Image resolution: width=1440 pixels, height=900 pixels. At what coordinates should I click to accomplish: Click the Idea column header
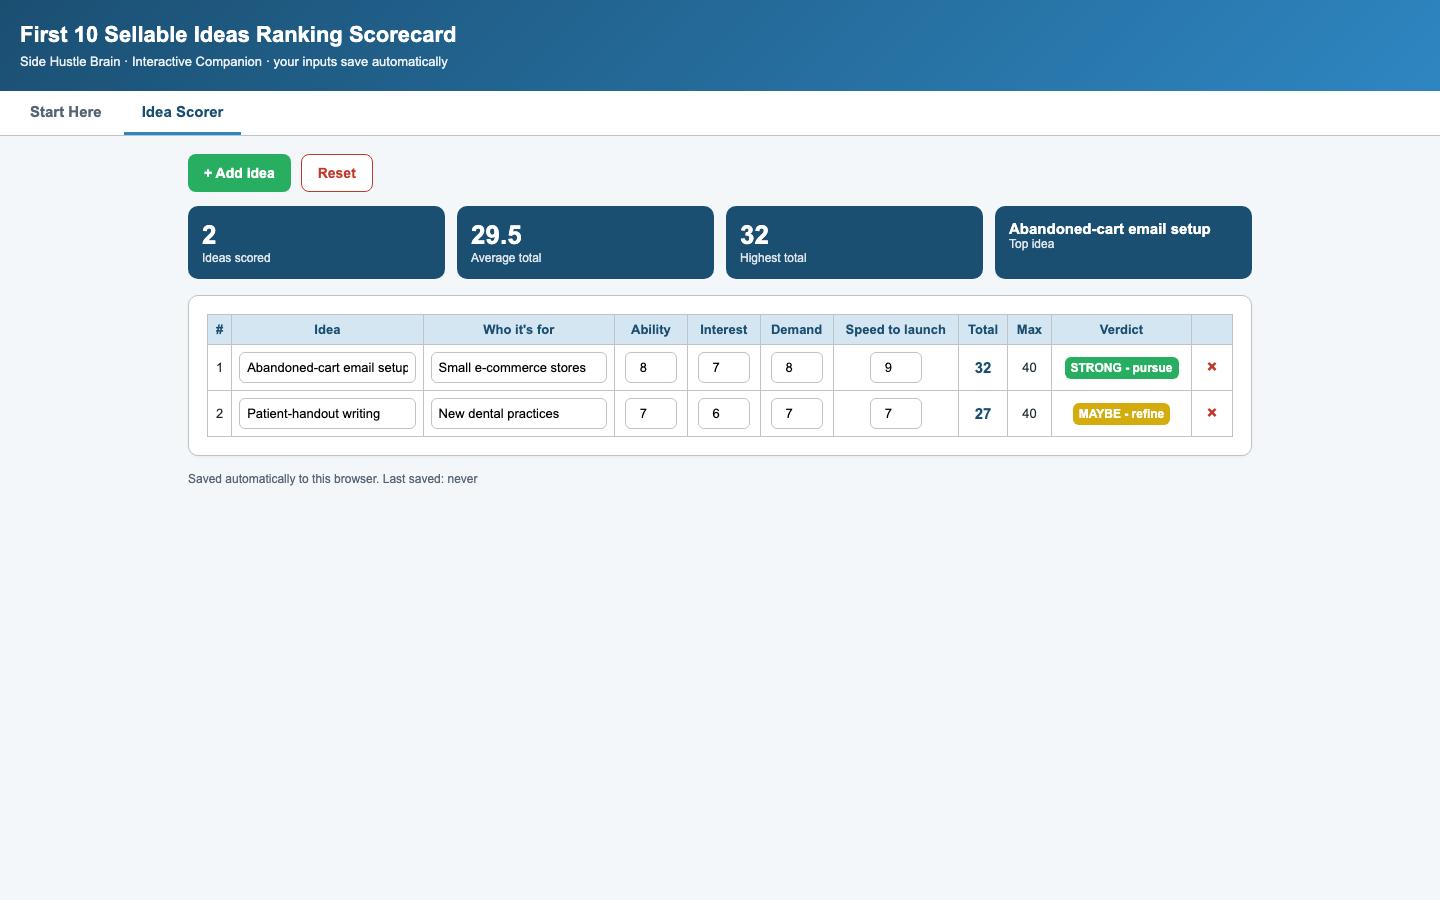(327, 329)
